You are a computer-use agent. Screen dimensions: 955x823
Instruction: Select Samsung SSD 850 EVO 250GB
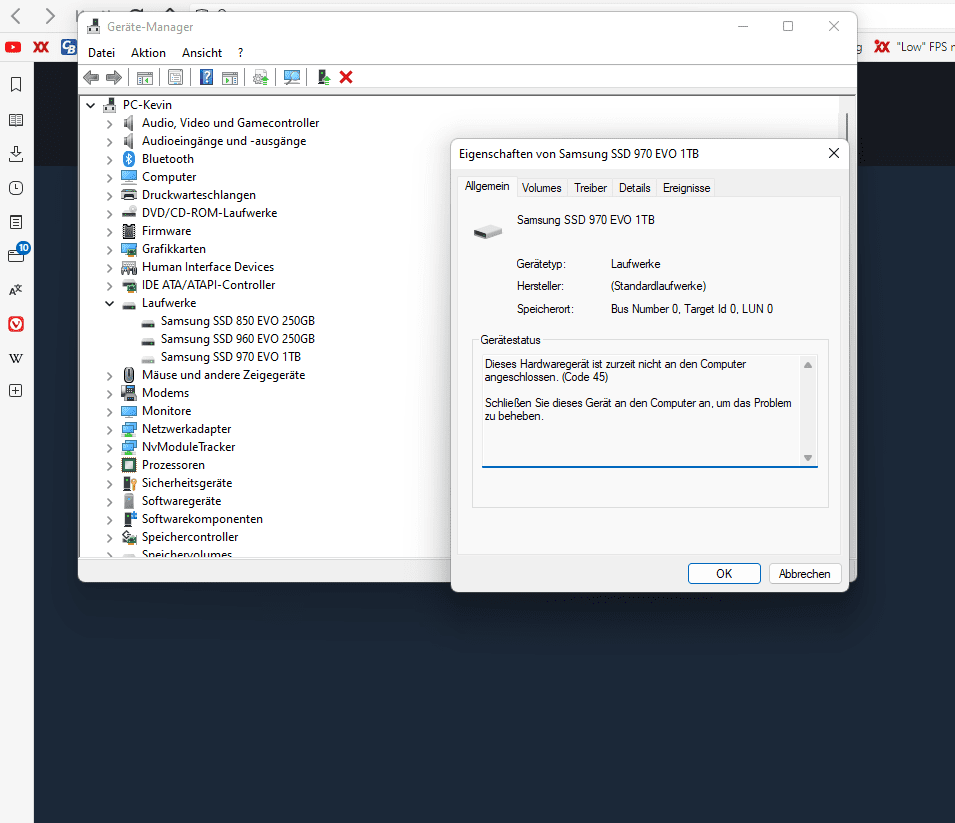click(x=238, y=321)
